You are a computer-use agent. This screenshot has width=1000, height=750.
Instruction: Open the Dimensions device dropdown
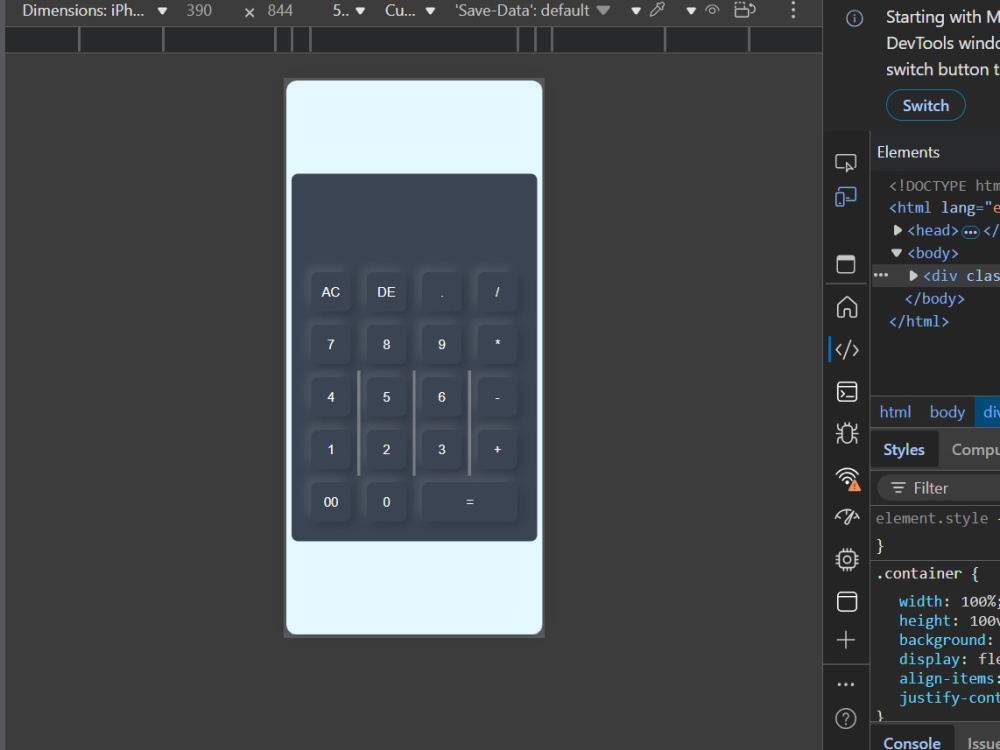pyautogui.click(x=94, y=10)
